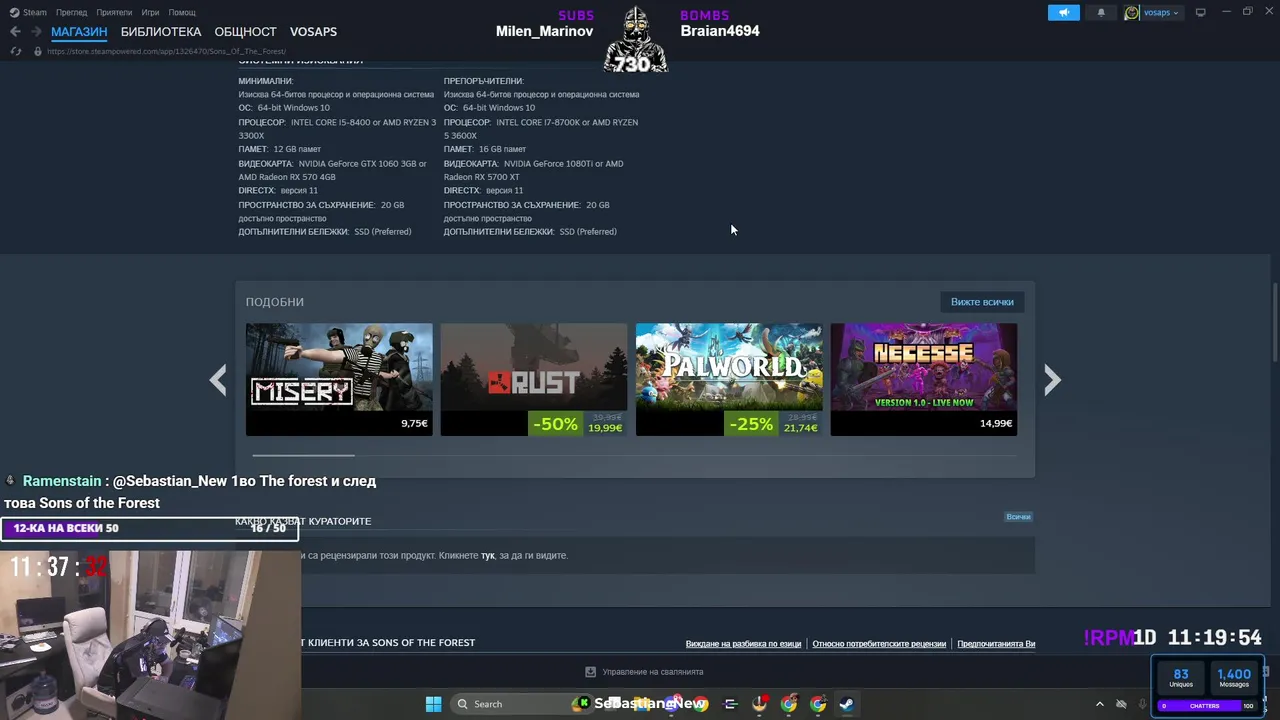Open the VOSAPS profile tab

coord(313,32)
